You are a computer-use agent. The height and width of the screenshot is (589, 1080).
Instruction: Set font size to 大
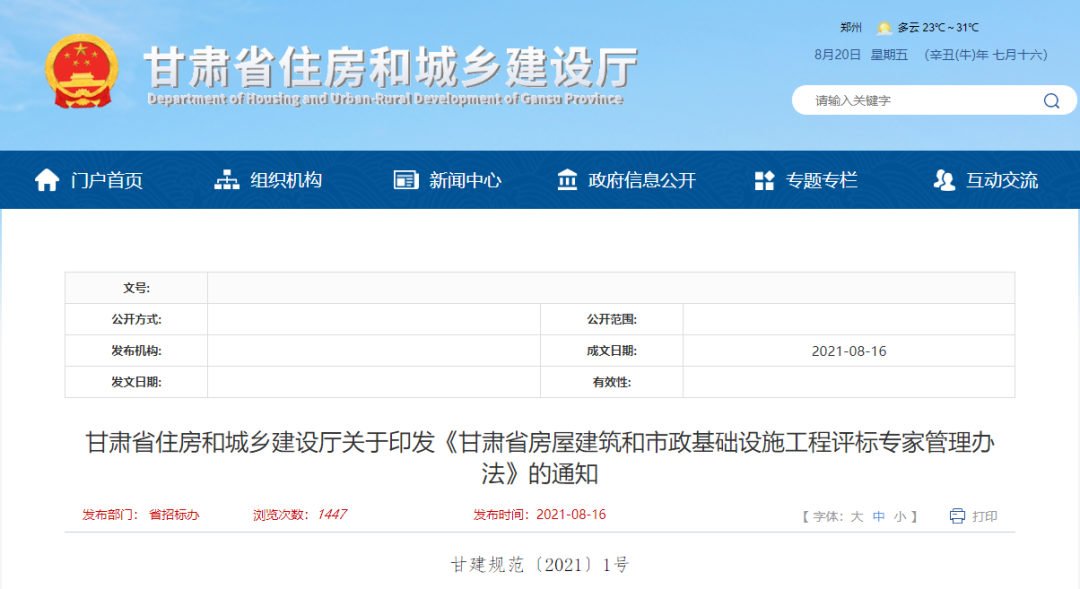[856, 516]
